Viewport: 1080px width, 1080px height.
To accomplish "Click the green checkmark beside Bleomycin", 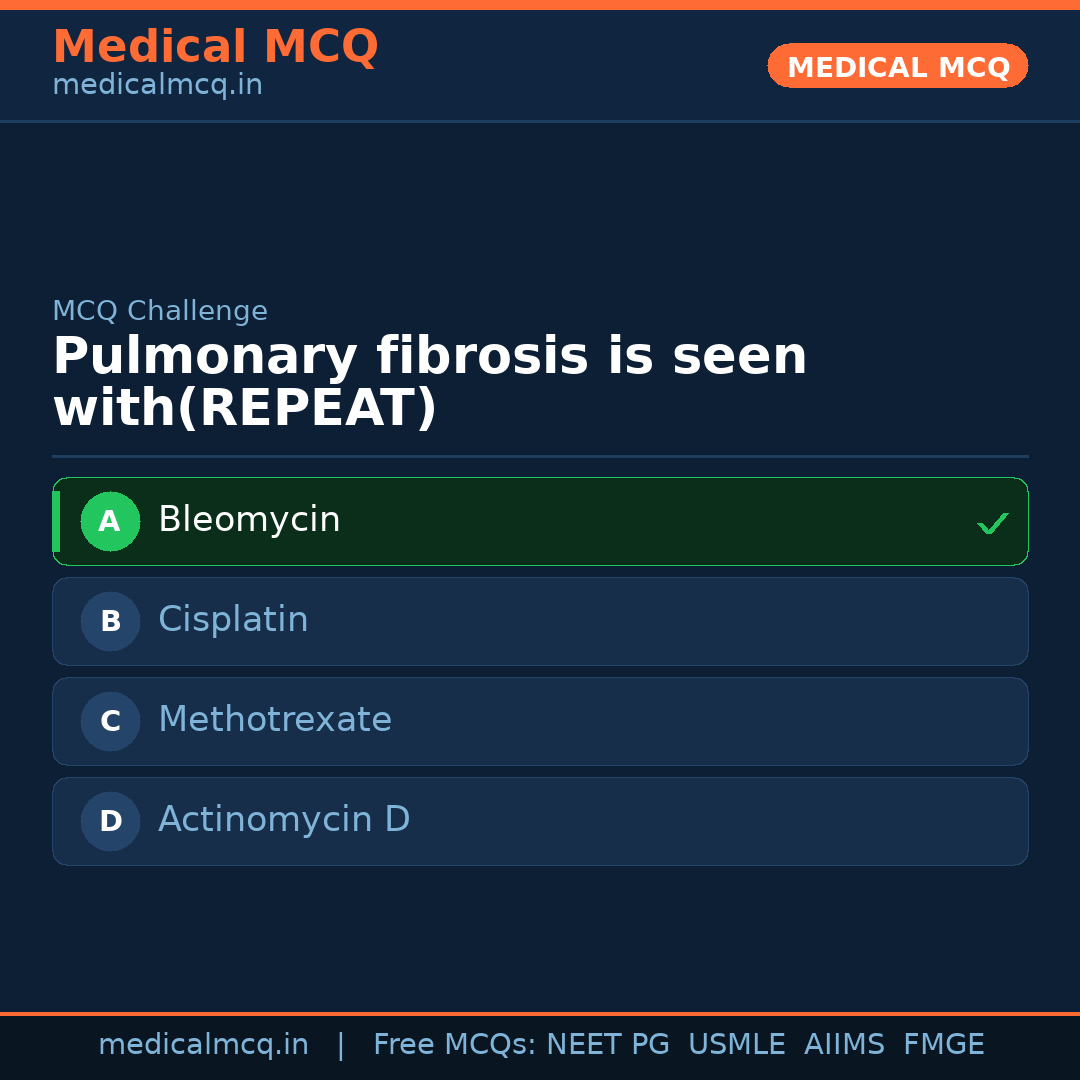I will (992, 523).
